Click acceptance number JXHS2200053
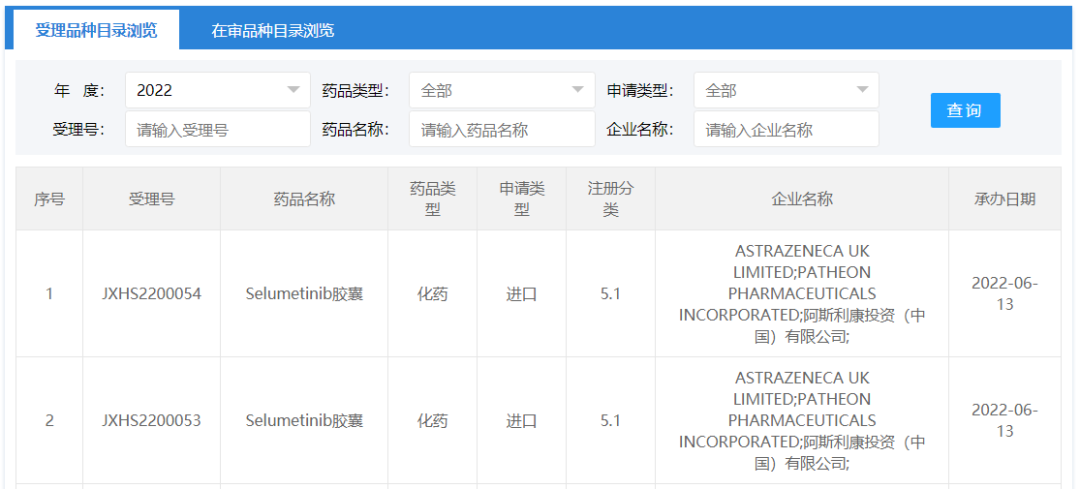The width and height of the screenshot is (1080, 489). pyautogui.click(x=151, y=420)
